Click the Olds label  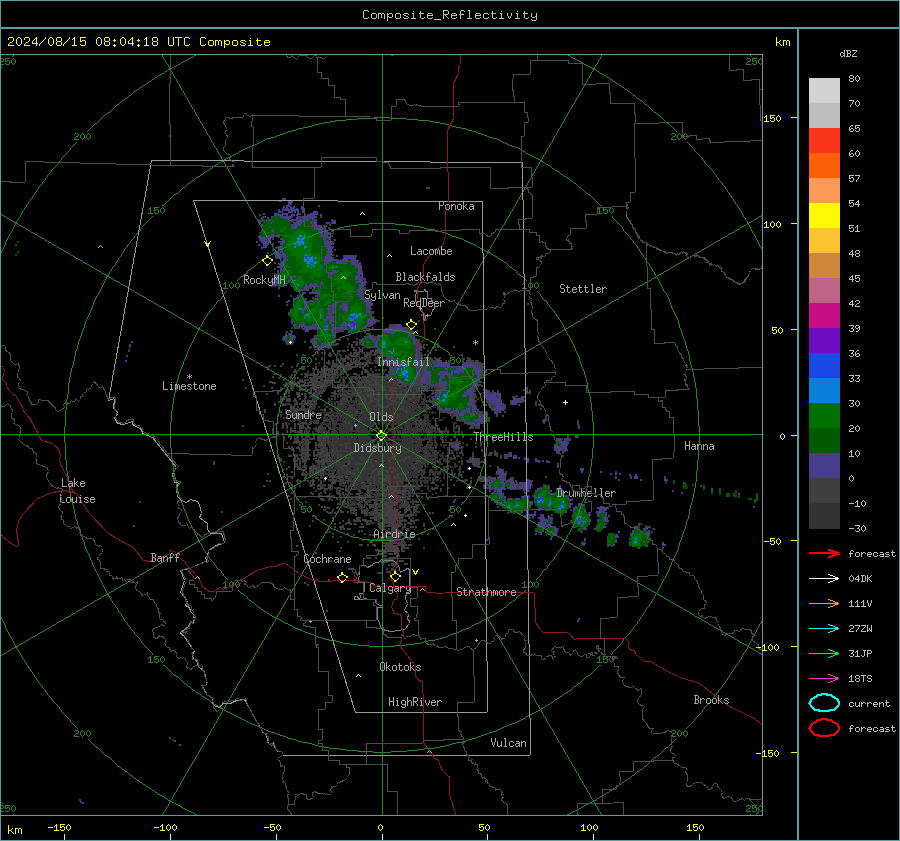[381, 417]
